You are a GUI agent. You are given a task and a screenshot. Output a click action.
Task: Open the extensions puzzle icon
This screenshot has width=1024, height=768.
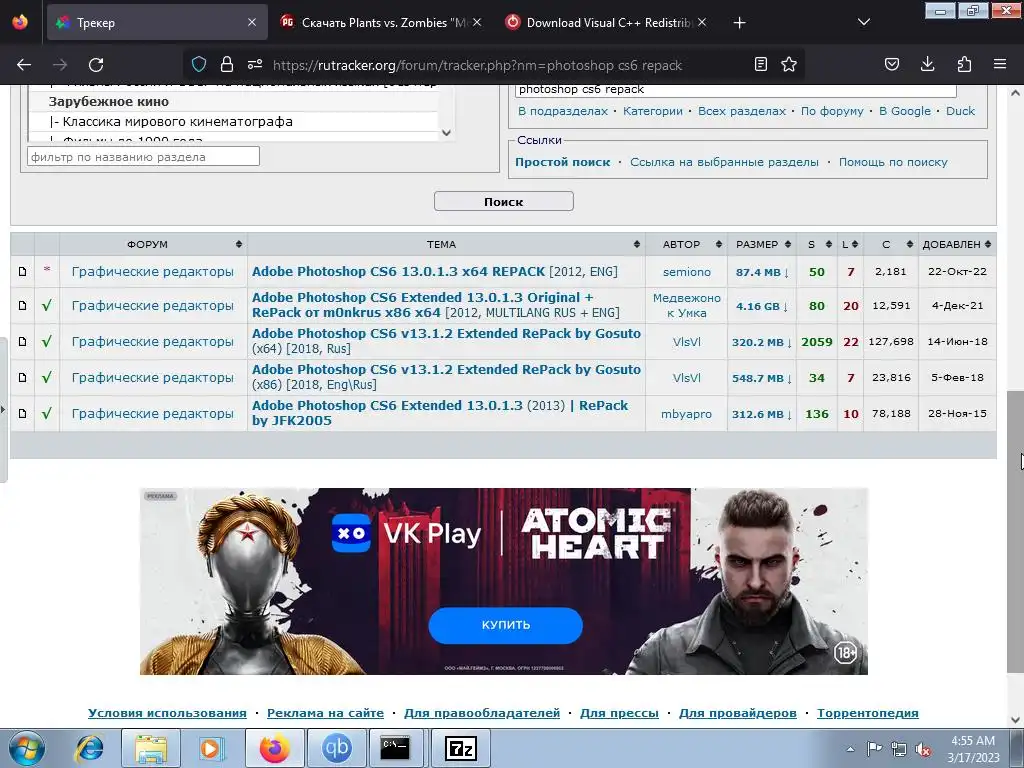coord(964,64)
